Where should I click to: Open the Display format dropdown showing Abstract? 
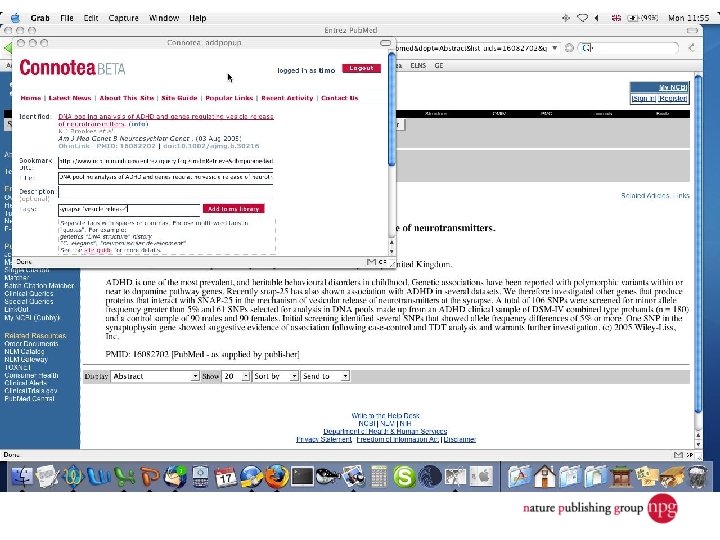click(x=155, y=376)
